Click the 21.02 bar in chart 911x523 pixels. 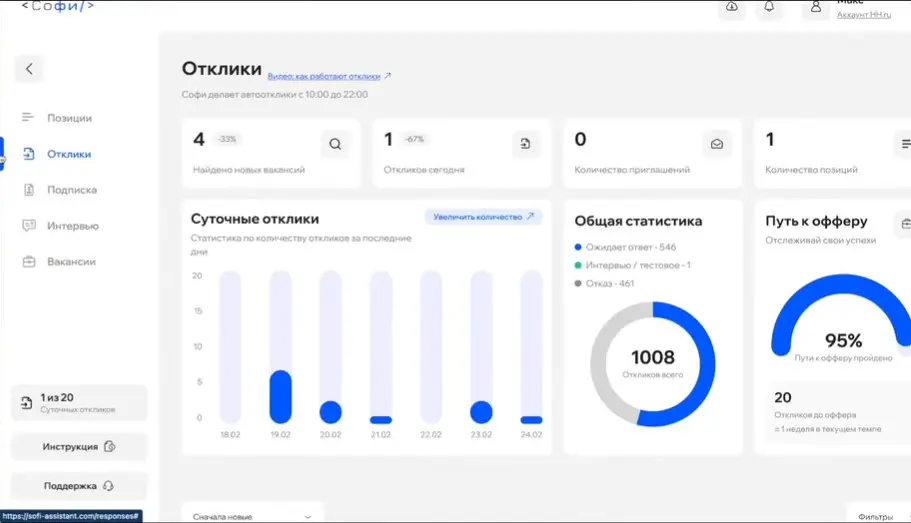(x=381, y=420)
